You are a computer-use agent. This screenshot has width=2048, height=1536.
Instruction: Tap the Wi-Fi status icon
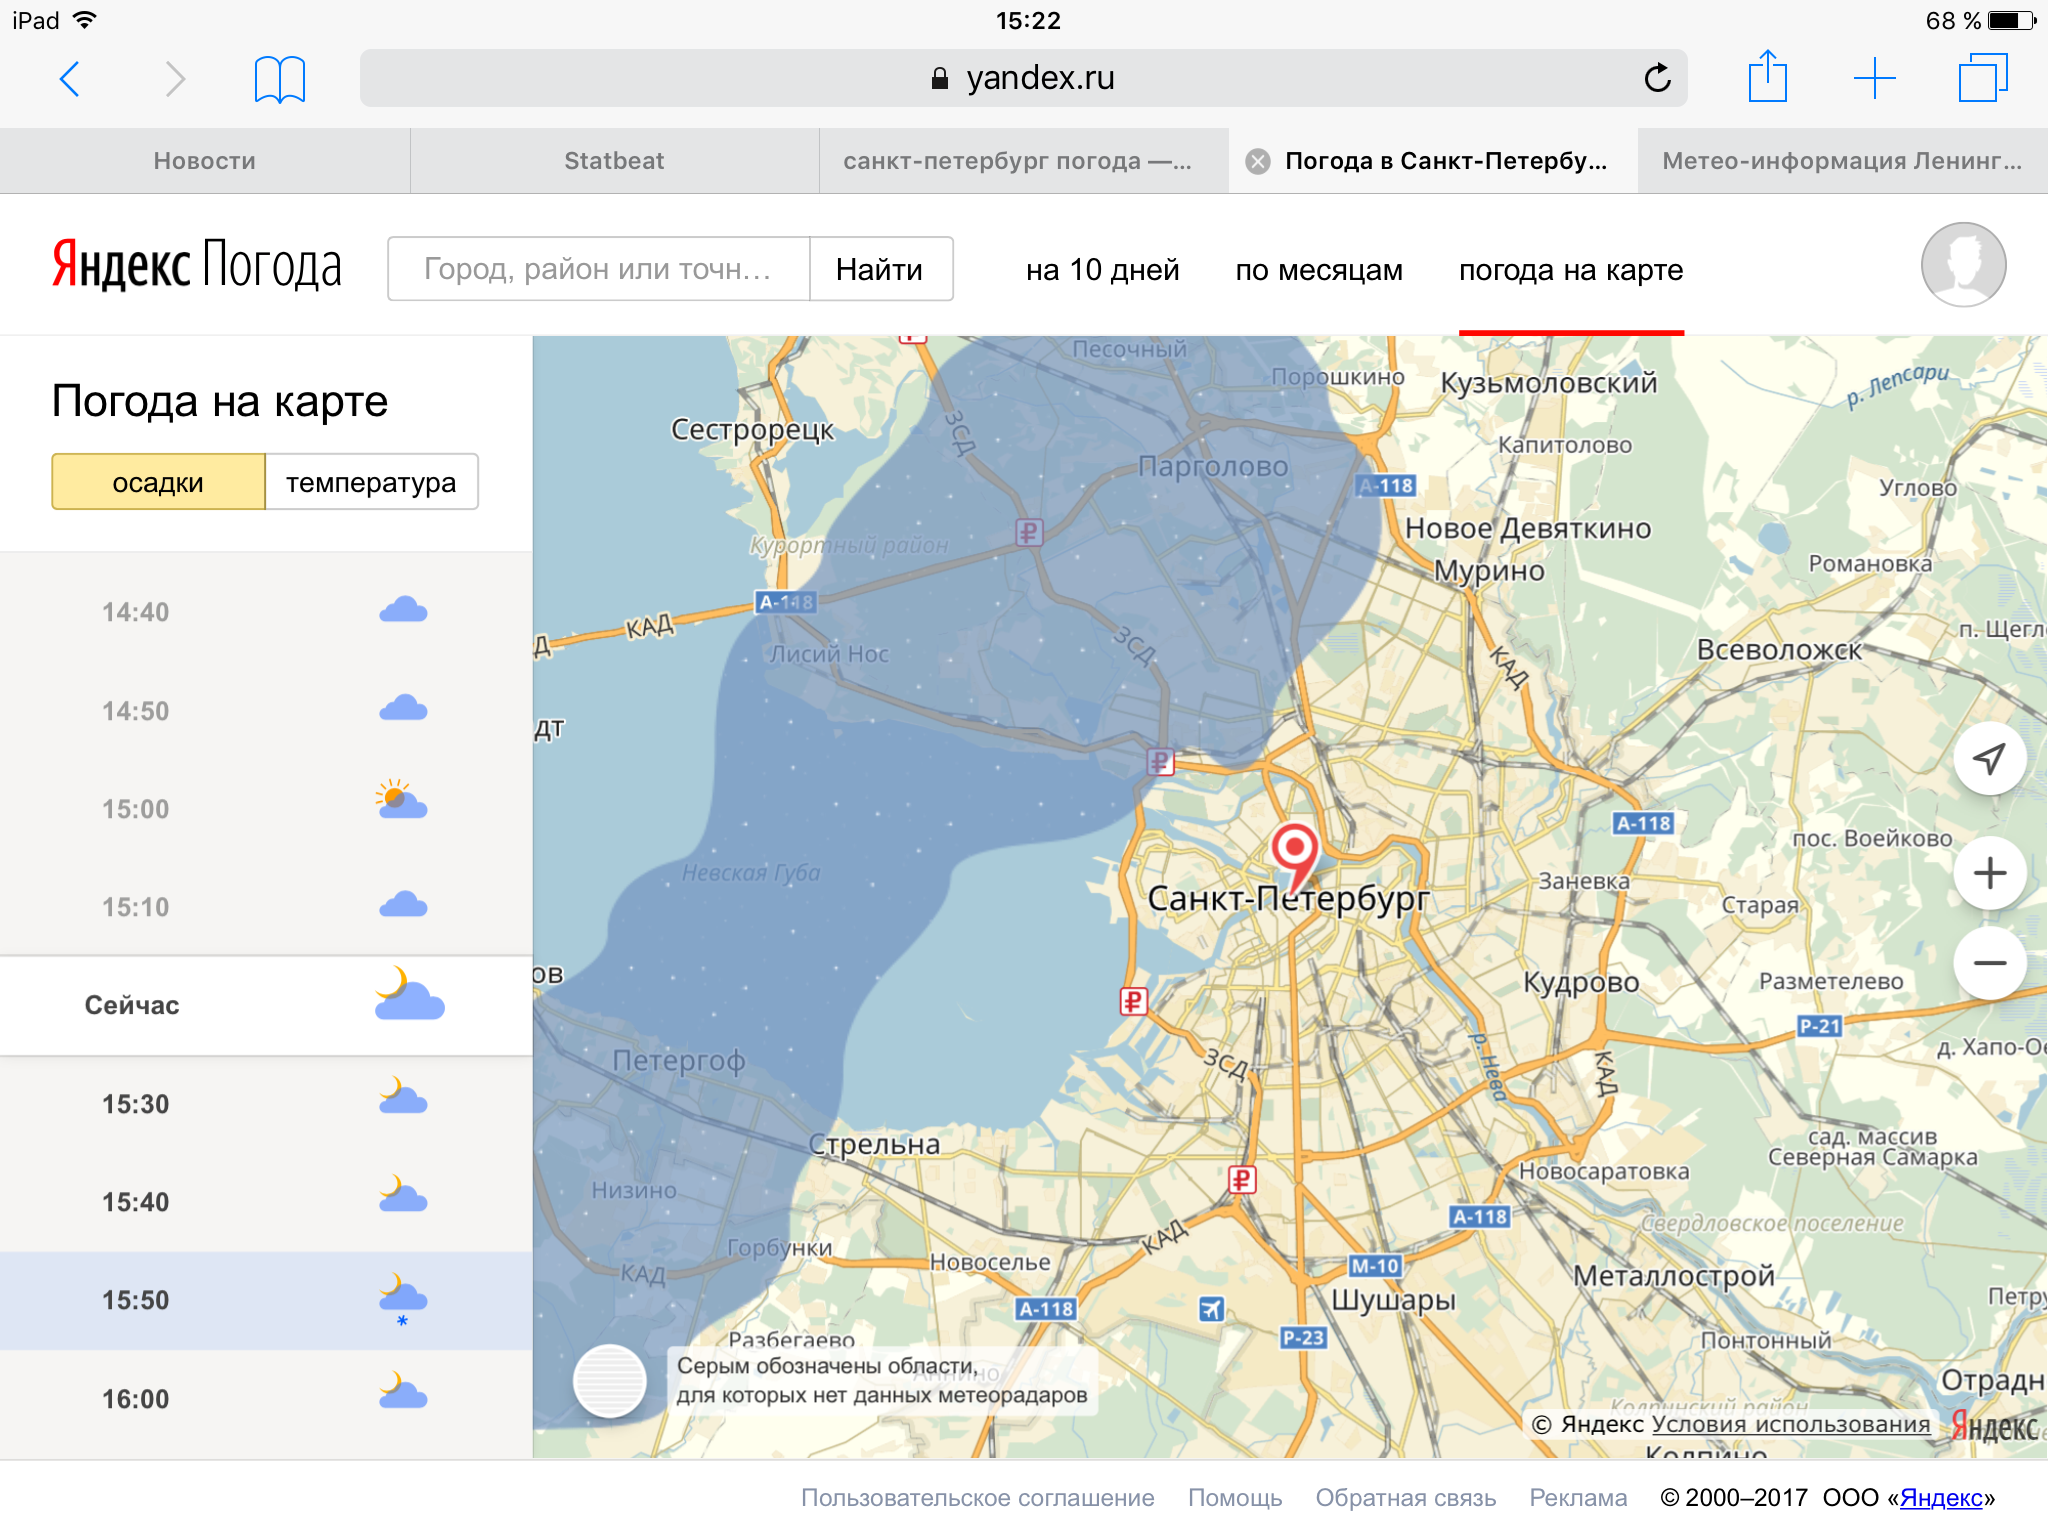click(x=86, y=20)
